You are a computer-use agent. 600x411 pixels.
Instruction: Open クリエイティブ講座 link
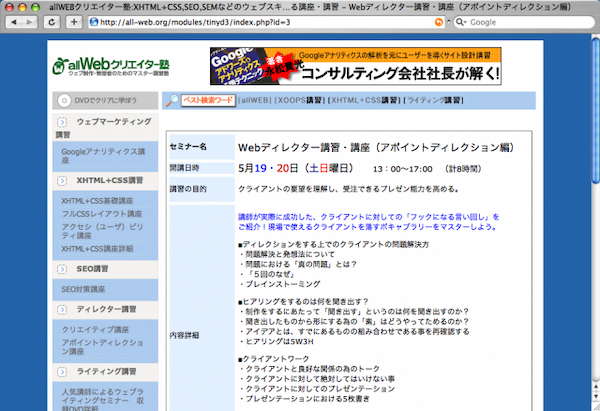[95, 330]
